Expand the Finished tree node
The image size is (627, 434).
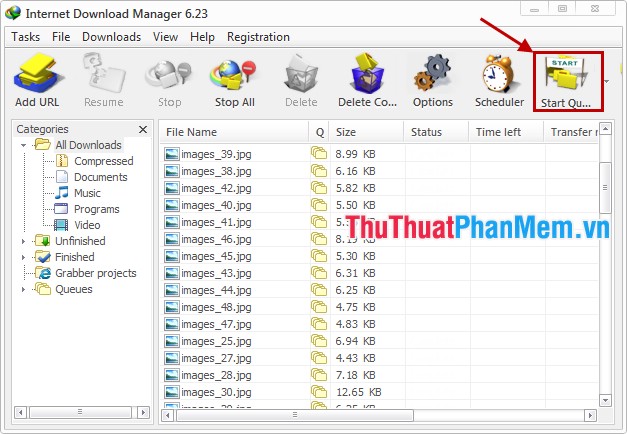[x=23, y=257]
